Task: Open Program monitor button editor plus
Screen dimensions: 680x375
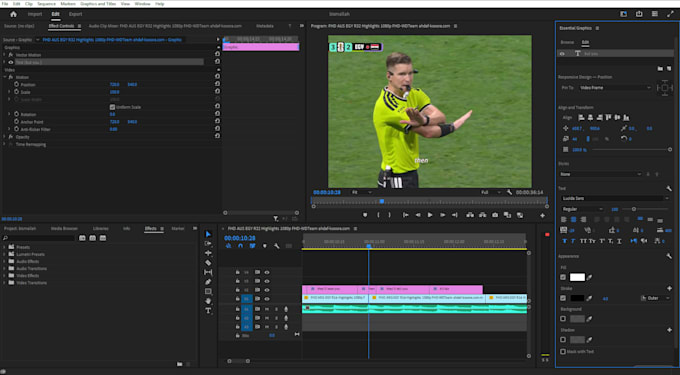Action: pyautogui.click(x=542, y=215)
